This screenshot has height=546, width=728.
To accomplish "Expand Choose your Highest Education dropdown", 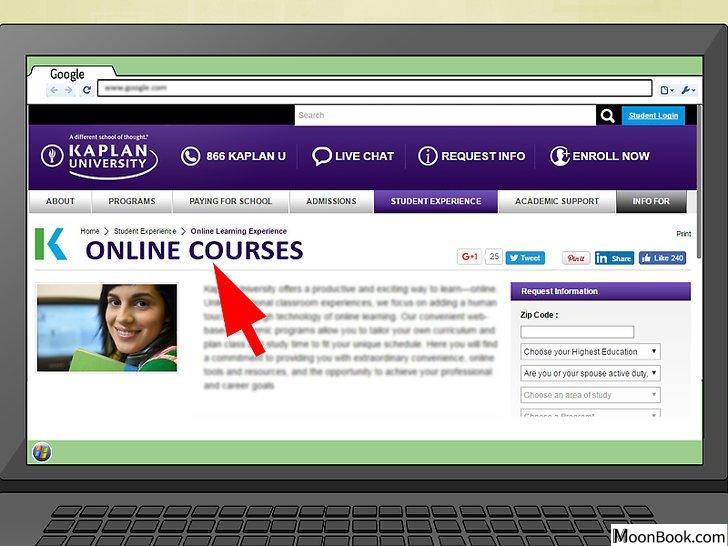I will pos(590,351).
